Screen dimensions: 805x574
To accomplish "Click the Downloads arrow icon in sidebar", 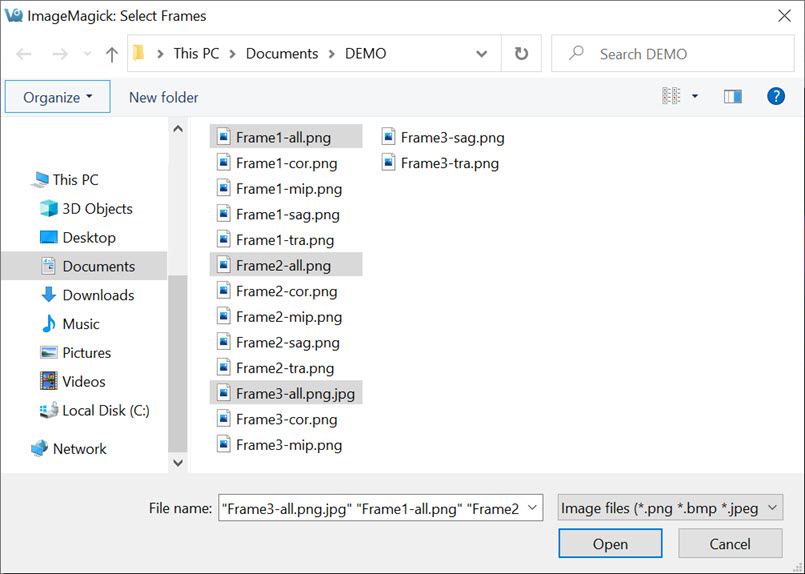I will coord(48,295).
